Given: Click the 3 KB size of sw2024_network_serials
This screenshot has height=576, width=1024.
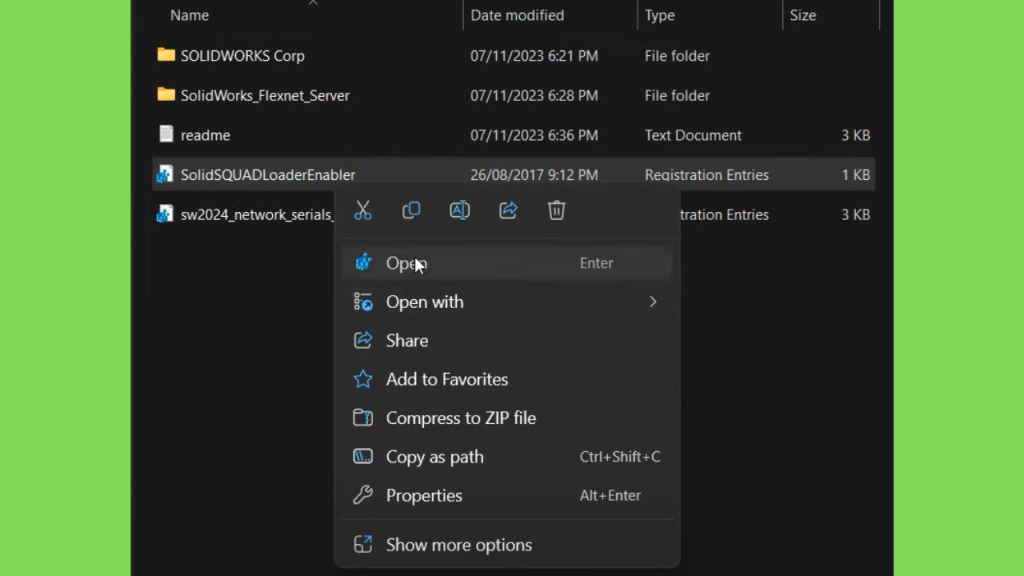Looking at the screenshot, I should [856, 215].
